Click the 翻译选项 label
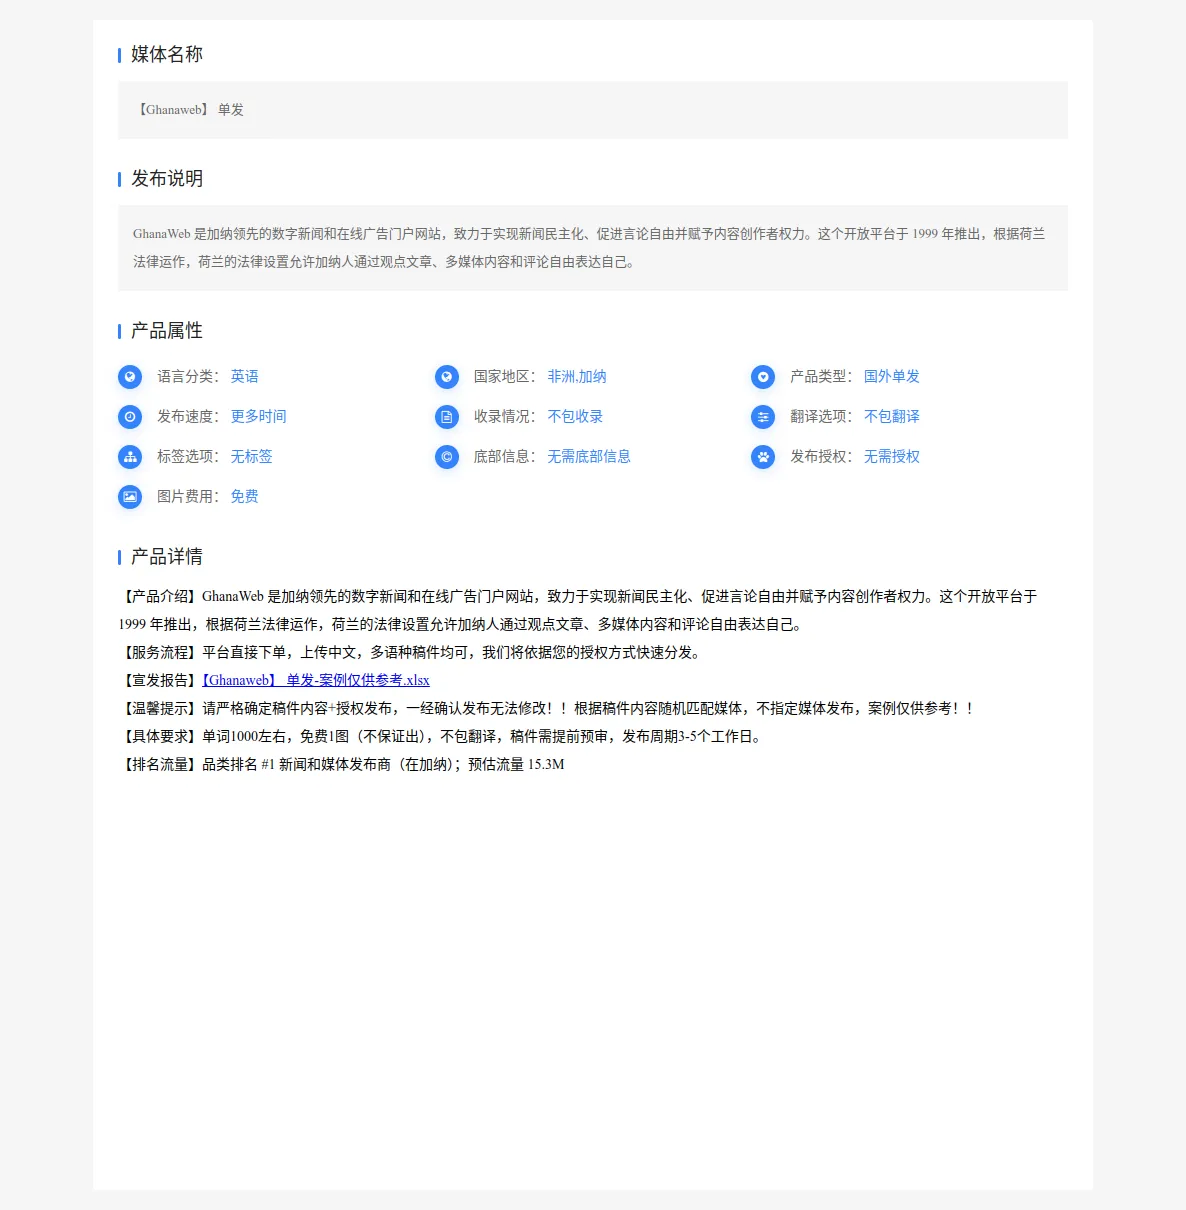 click(x=821, y=417)
